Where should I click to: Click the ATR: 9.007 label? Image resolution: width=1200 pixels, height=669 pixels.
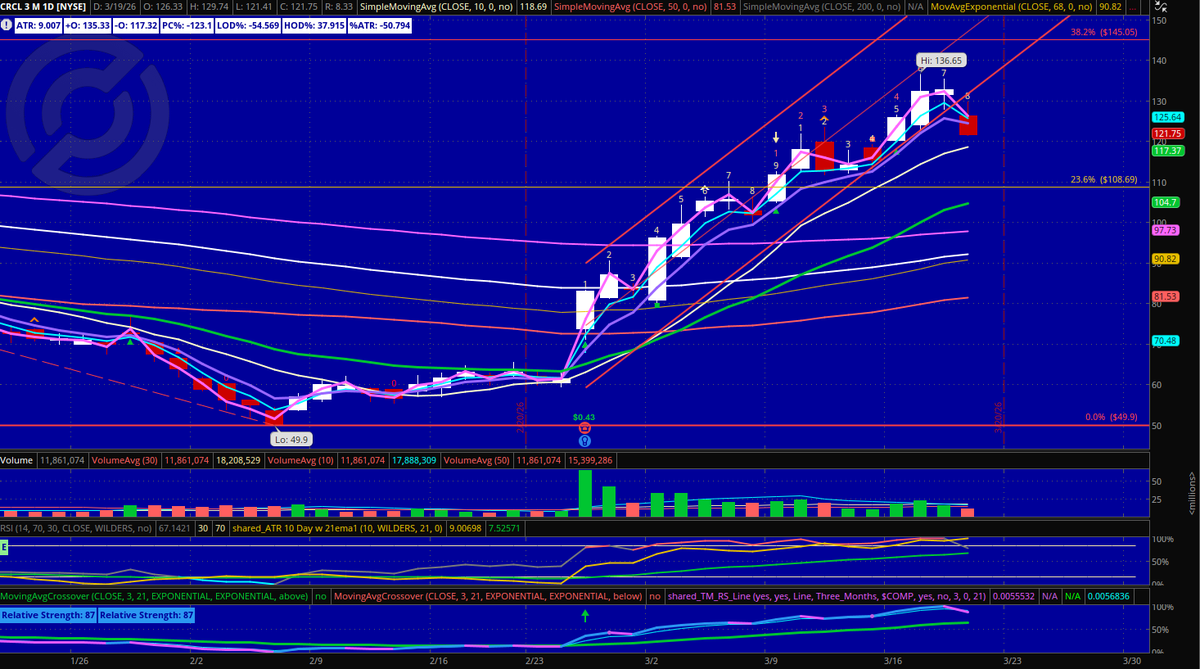point(38,23)
